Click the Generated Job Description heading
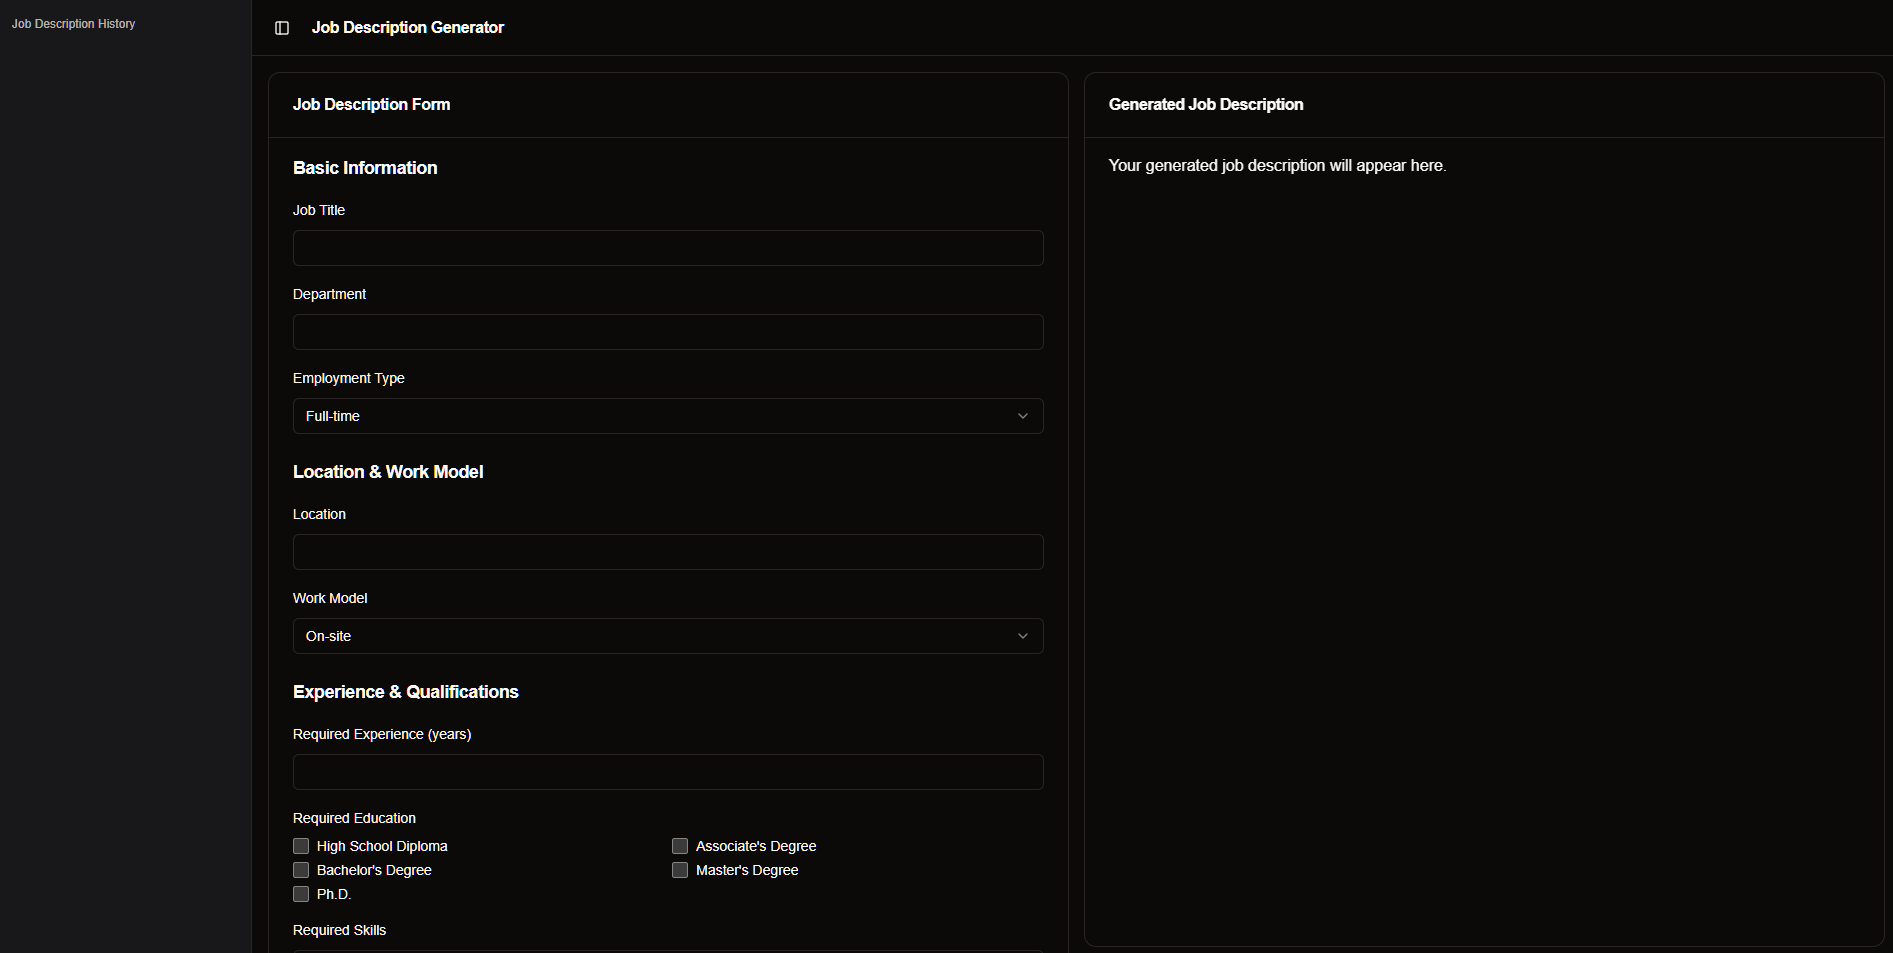The width and height of the screenshot is (1893, 953). [x=1206, y=104]
